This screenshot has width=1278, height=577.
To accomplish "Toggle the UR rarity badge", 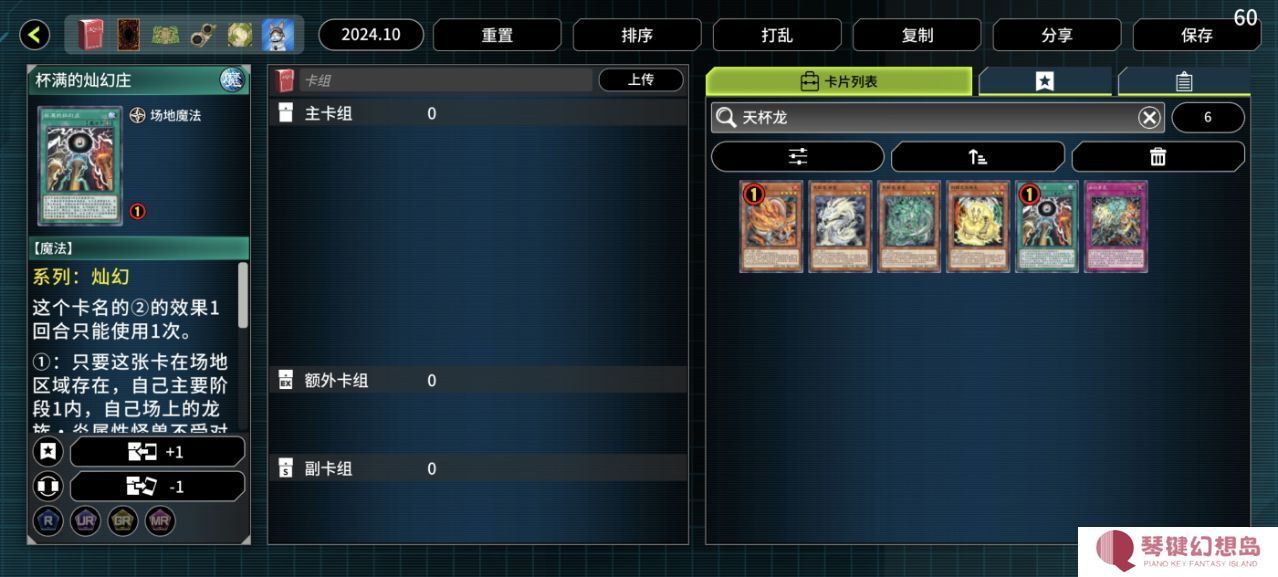I will pyautogui.click(x=85, y=520).
